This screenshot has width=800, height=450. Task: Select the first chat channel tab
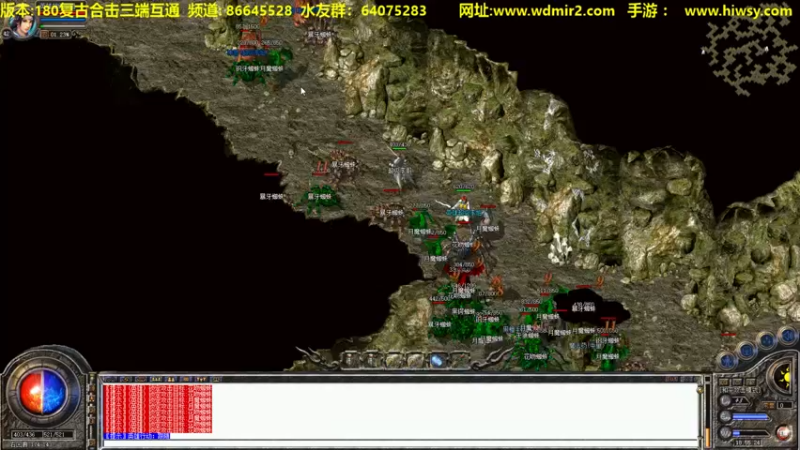click(110, 379)
